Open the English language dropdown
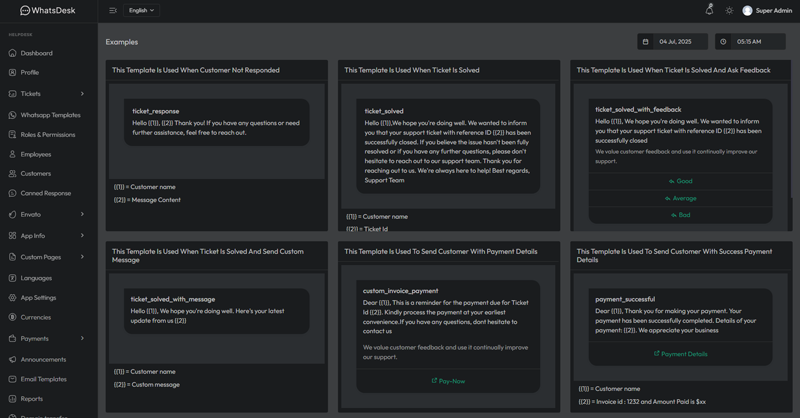 (142, 10)
